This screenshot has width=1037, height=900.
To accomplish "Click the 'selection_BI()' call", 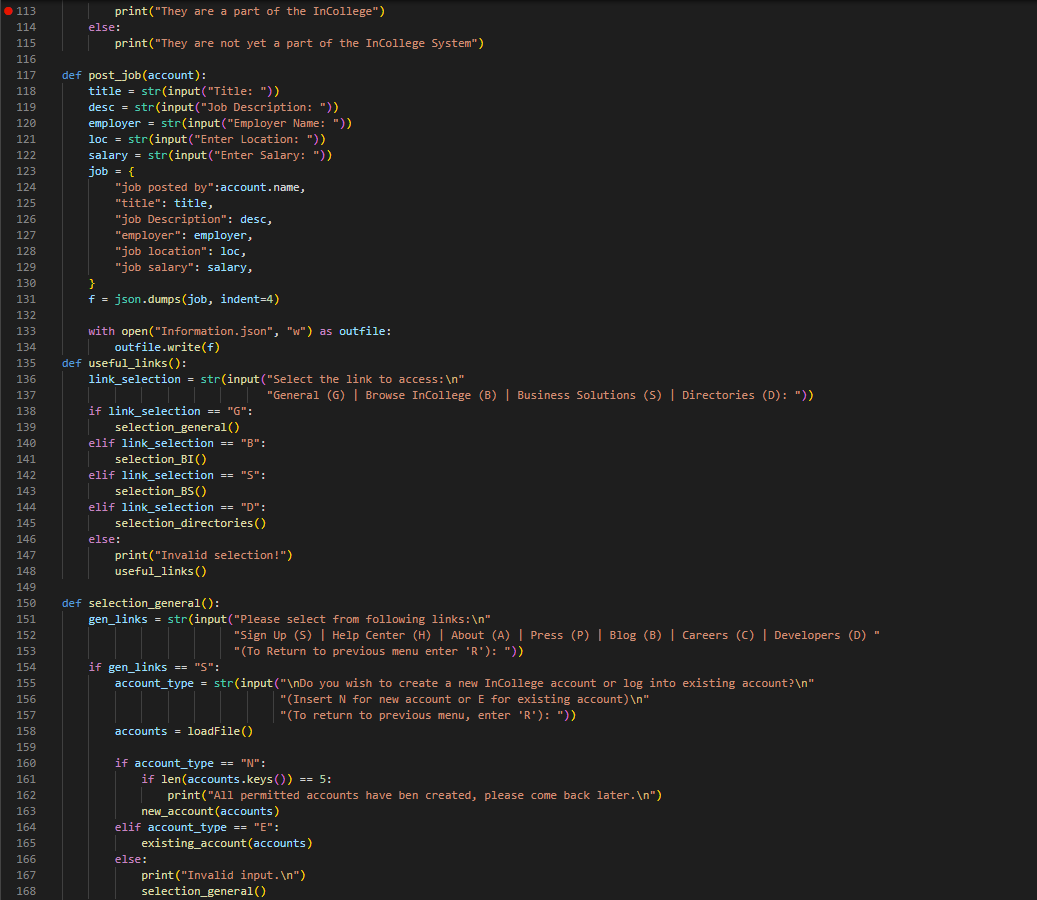I will (161, 459).
